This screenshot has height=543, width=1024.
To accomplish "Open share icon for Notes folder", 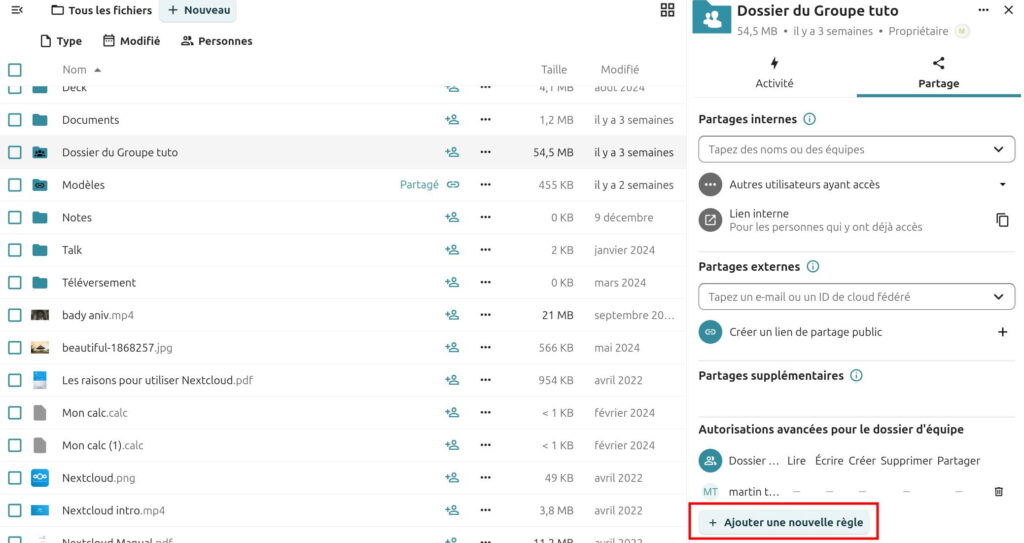I will (452, 218).
